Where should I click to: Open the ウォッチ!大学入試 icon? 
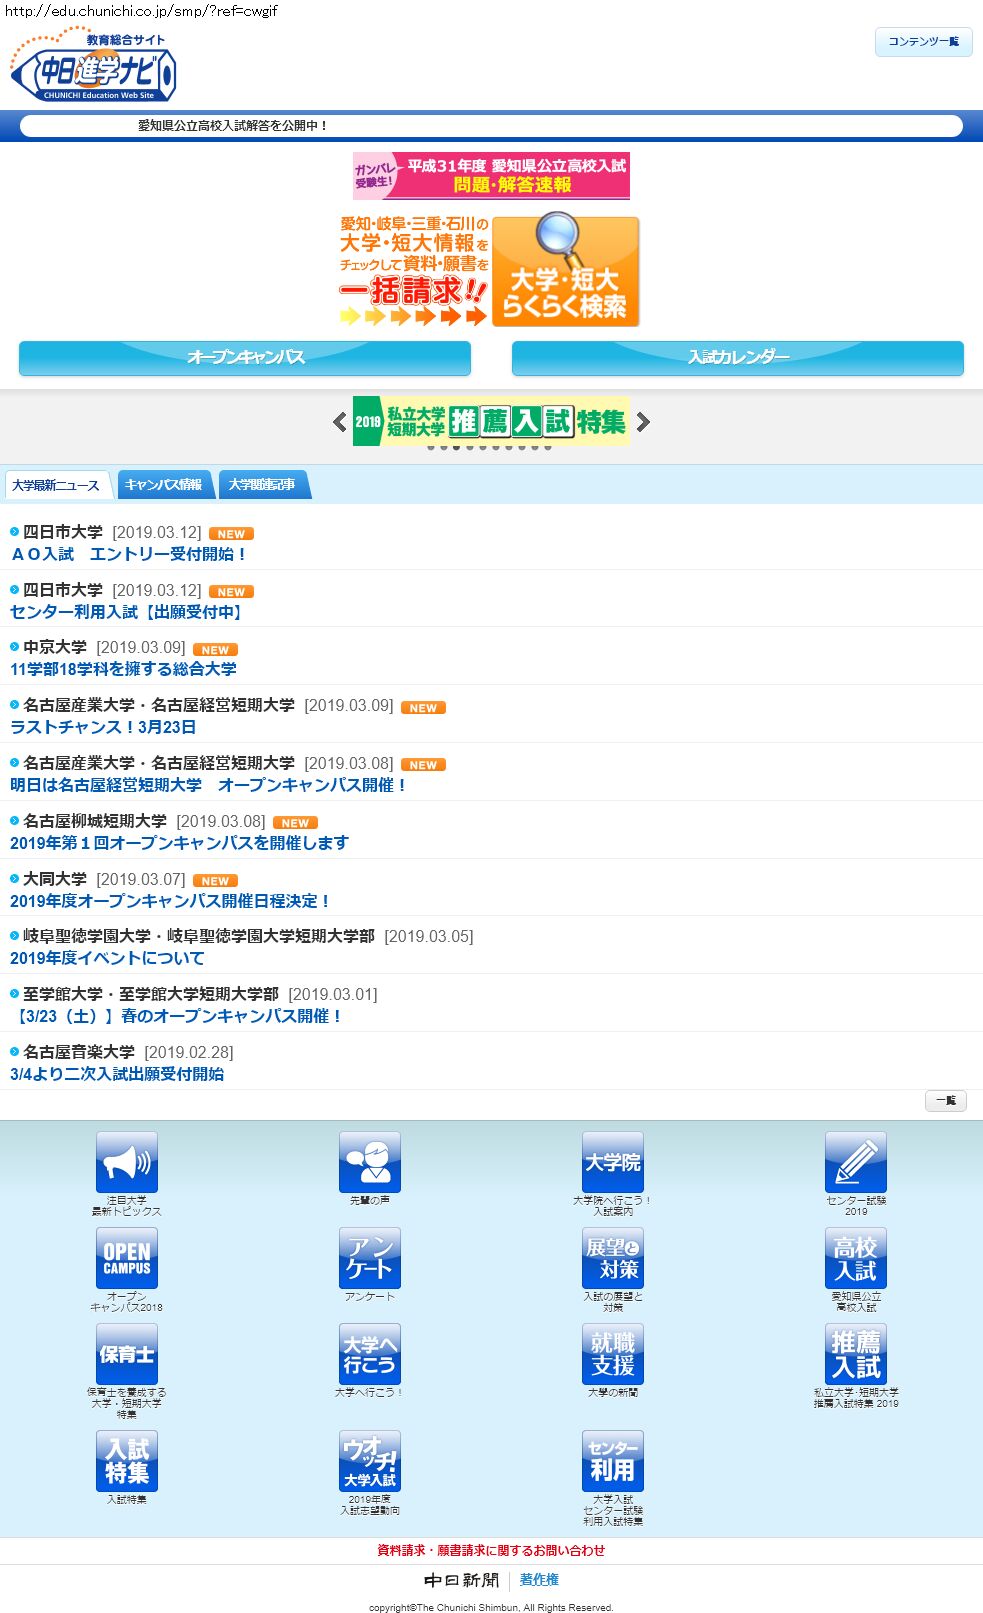369,1461
